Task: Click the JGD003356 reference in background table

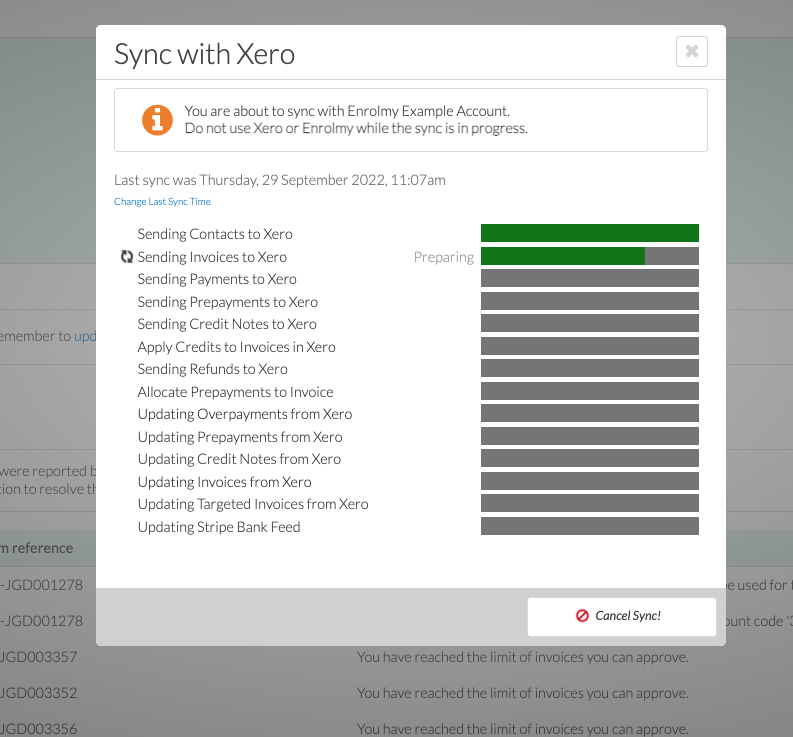Action: [38, 729]
